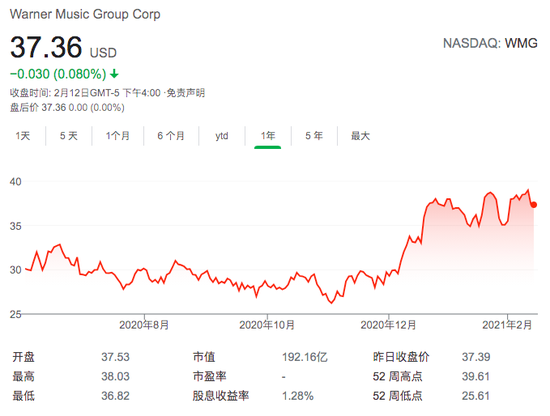Click the 2020年10月 axis label
The width and height of the screenshot is (550, 416).
click(x=267, y=325)
